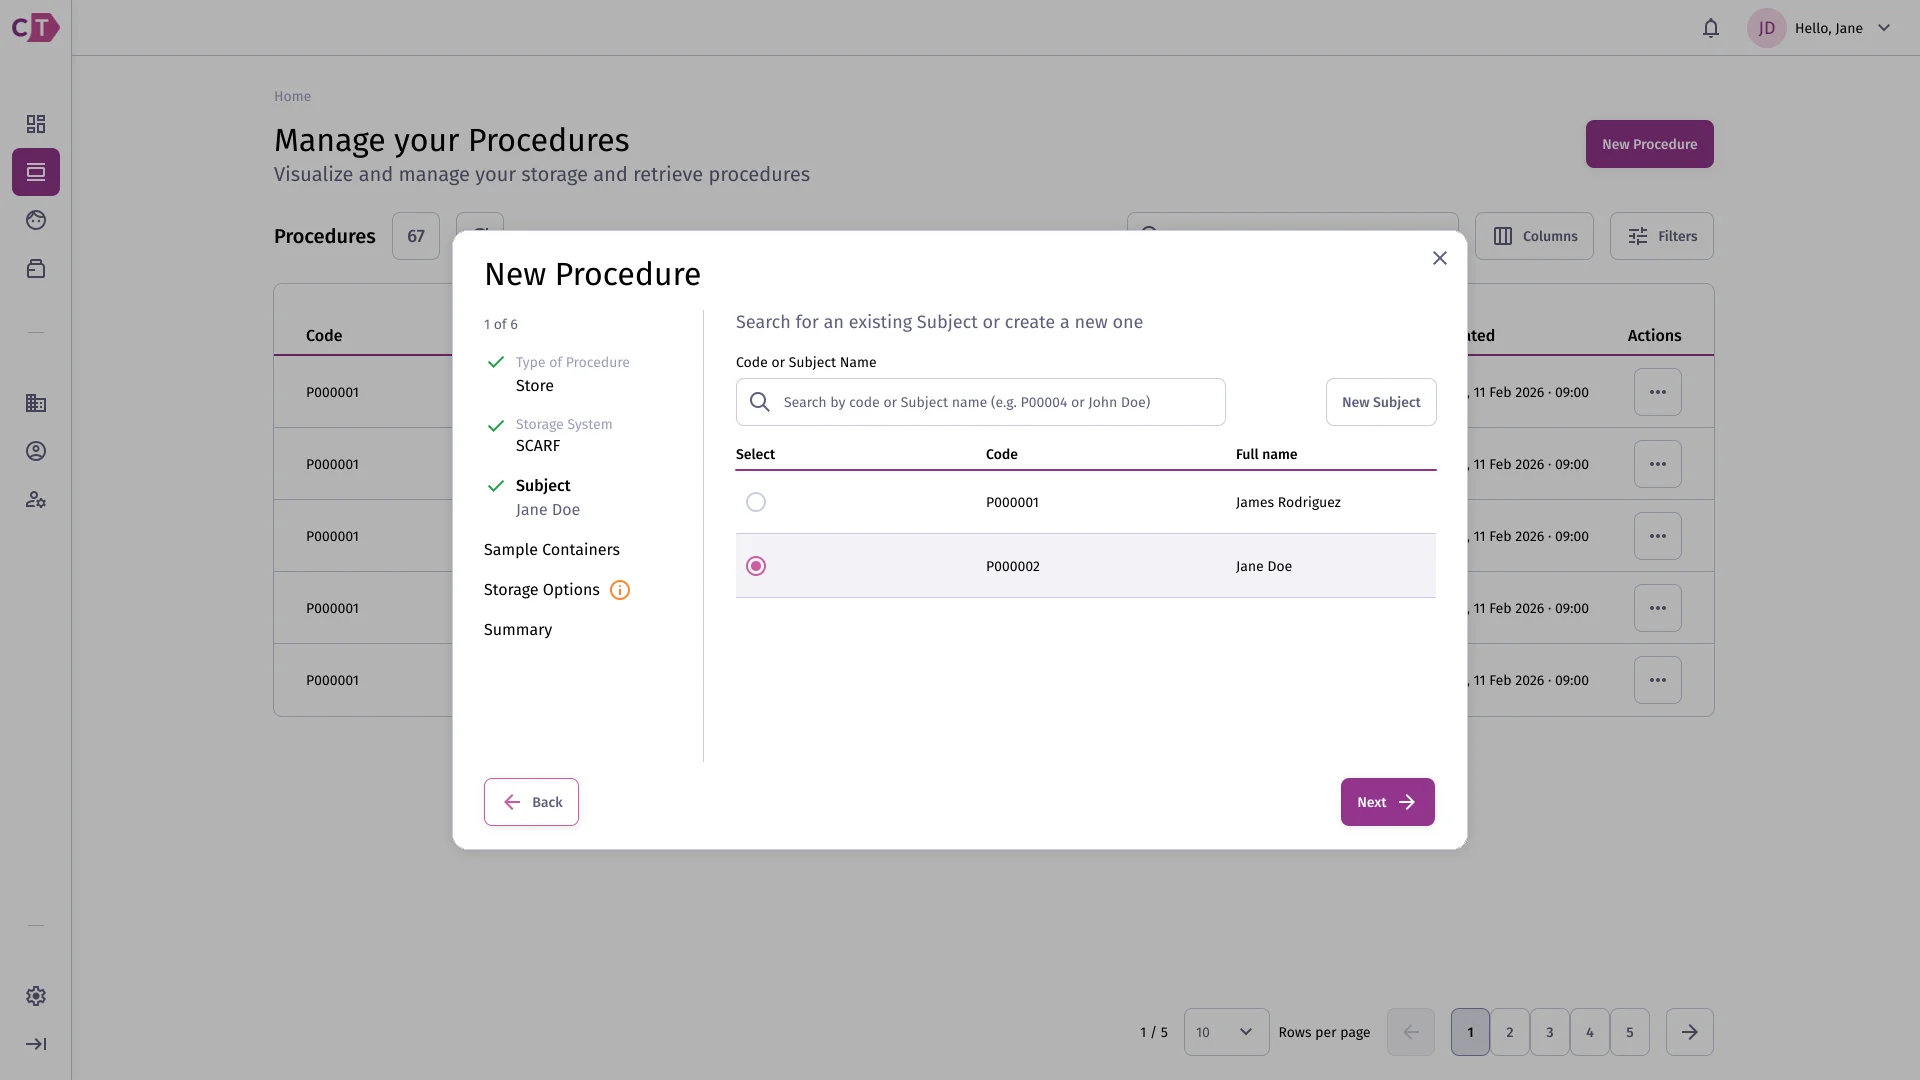Go to page 3
This screenshot has height=1080, width=1920.
pyautogui.click(x=1550, y=1032)
